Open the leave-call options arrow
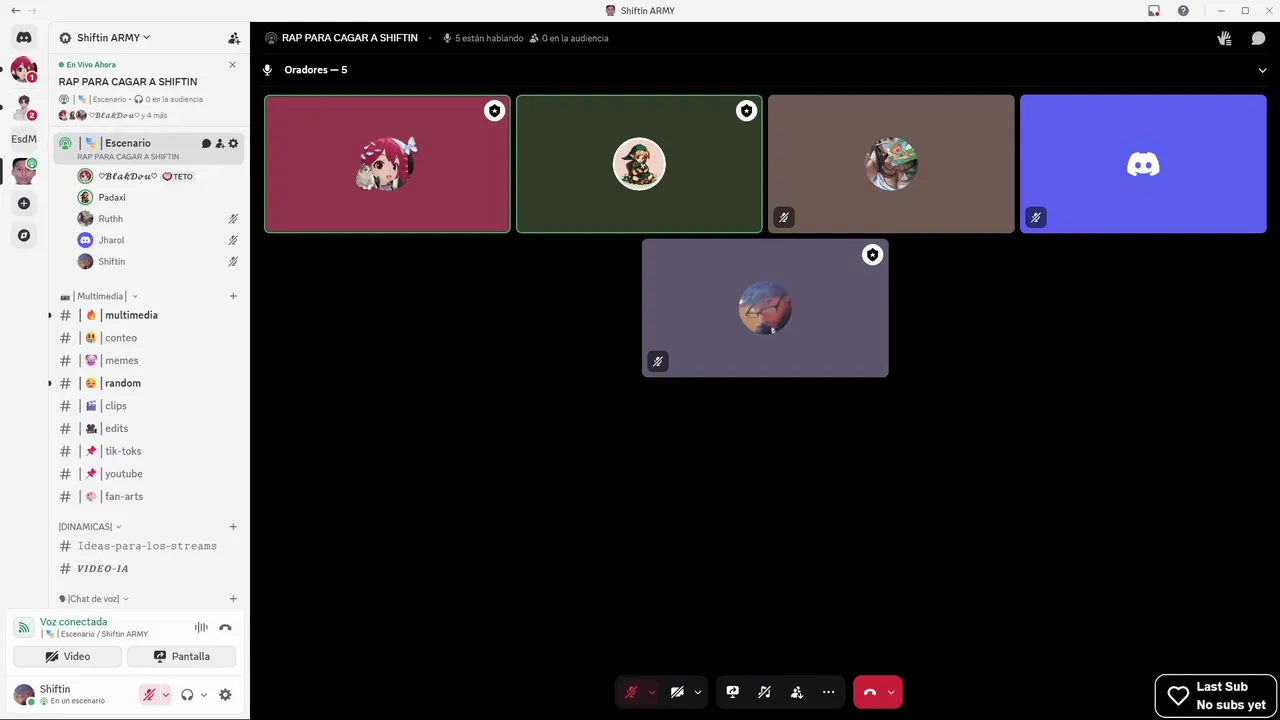 [892, 692]
